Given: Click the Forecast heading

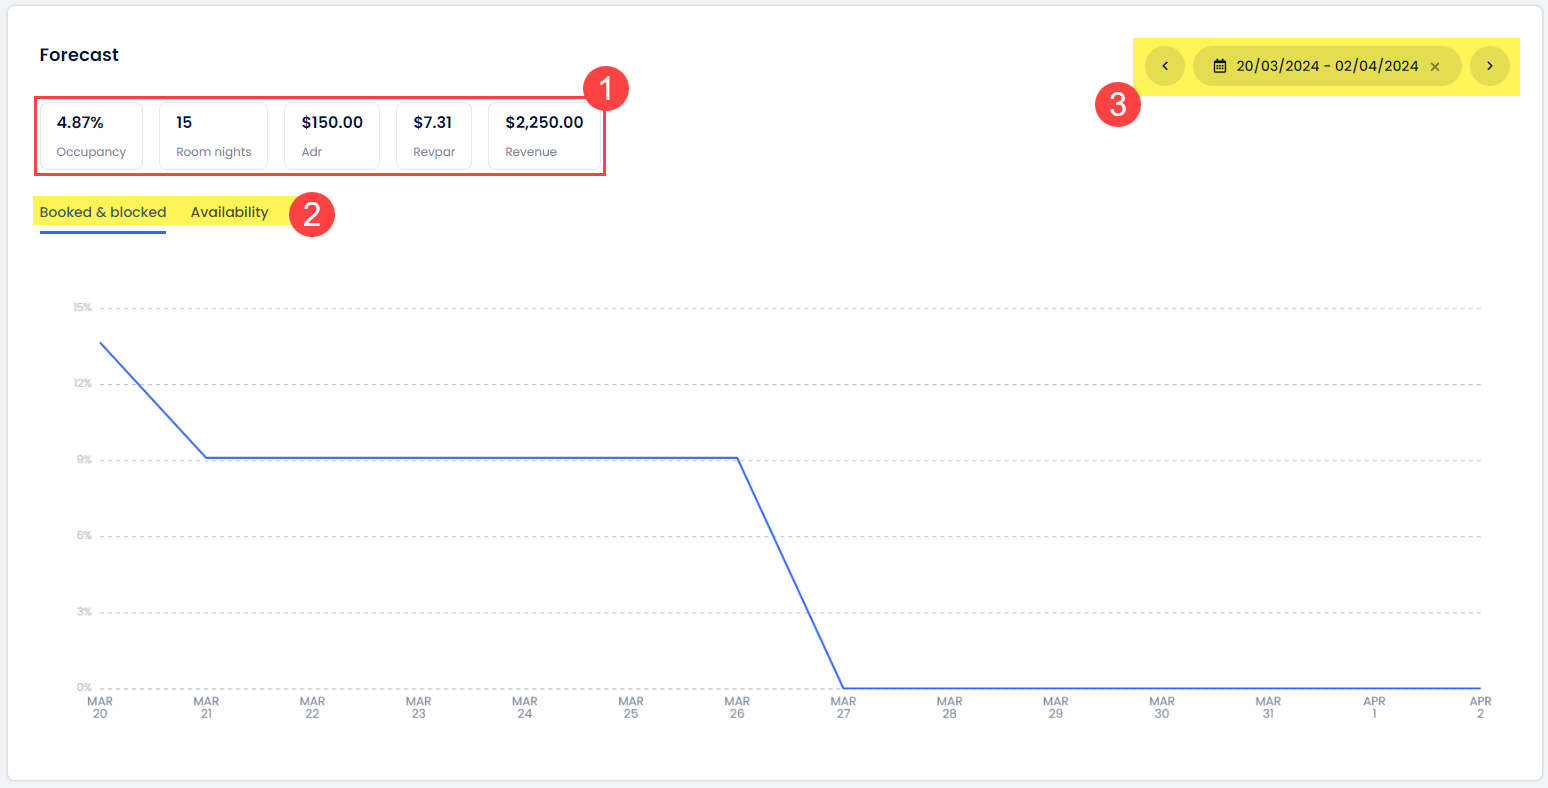Looking at the screenshot, I should pyautogui.click(x=79, y=55).
